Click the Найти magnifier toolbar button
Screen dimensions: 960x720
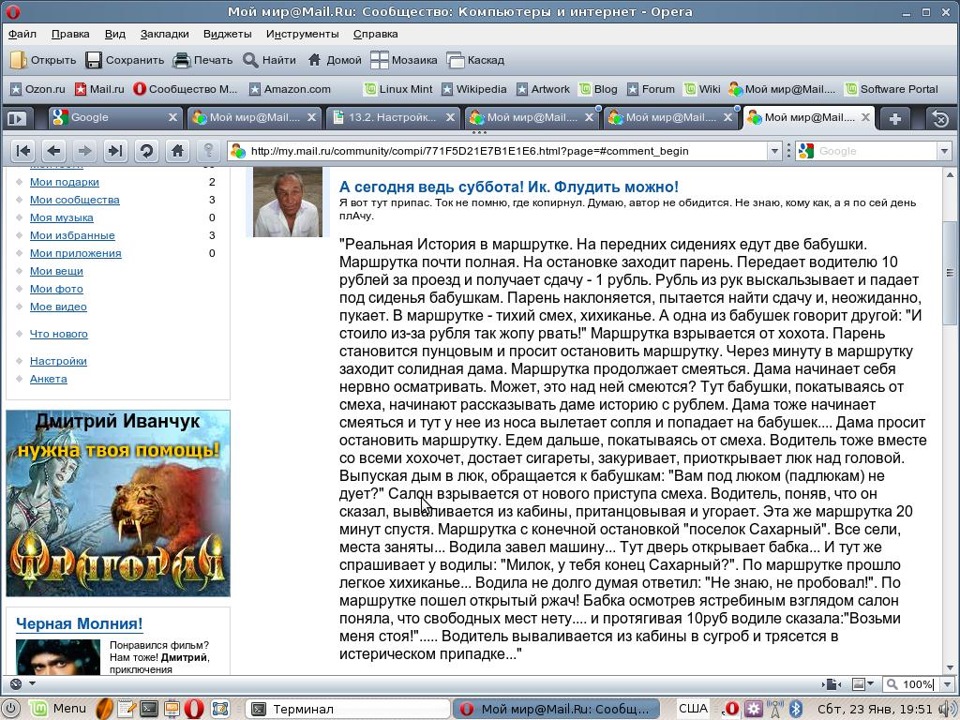click(269, 60)
